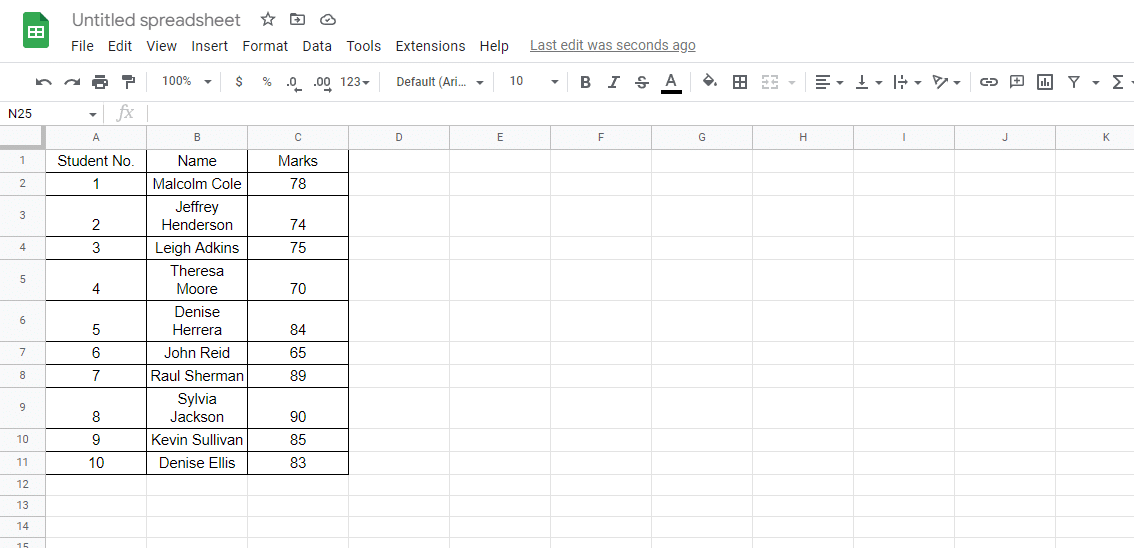The height and width of the screenshot is (548, 1134).
Task: Click the insert comment icon
Action: [1017, 82]
